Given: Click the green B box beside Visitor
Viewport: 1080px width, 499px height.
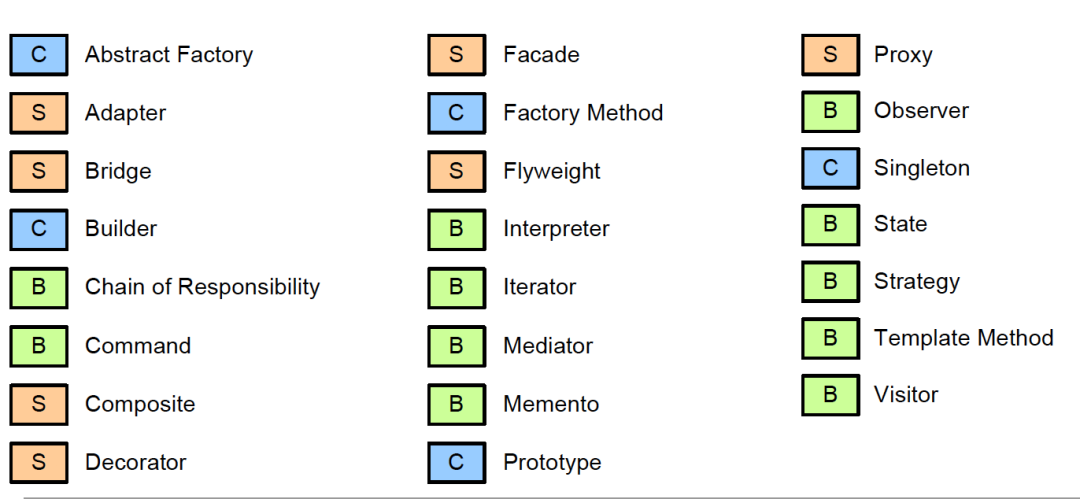Looking at the screenshot, I should point(830,395).
